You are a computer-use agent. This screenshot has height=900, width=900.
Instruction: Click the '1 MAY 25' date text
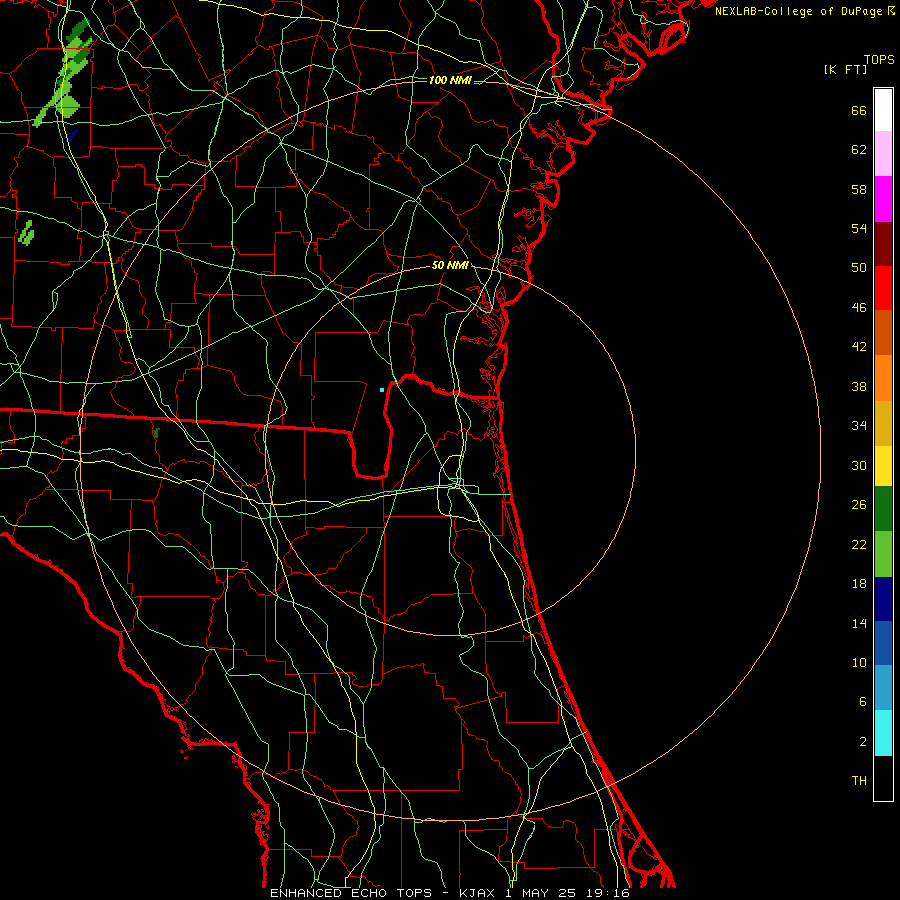coord(540,893)
